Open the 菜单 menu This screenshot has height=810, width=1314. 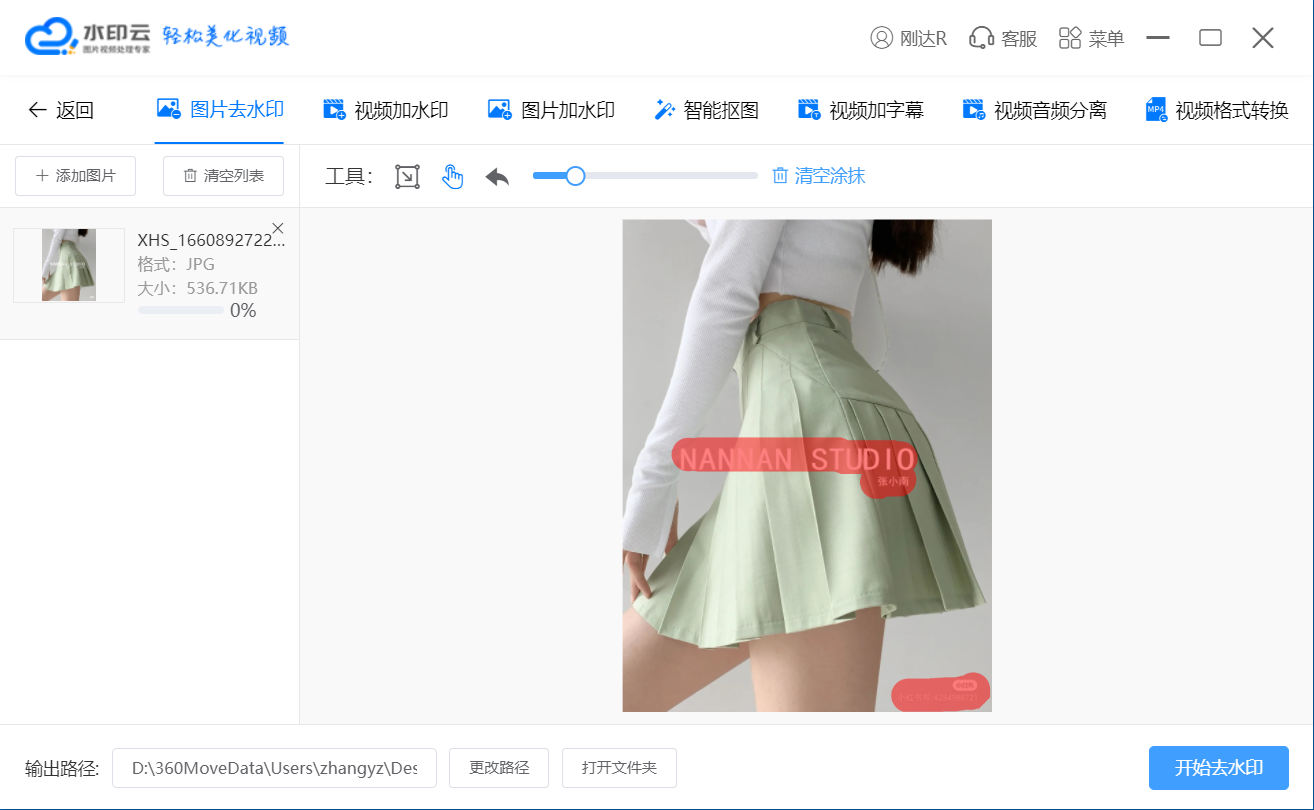(1091, 38)
